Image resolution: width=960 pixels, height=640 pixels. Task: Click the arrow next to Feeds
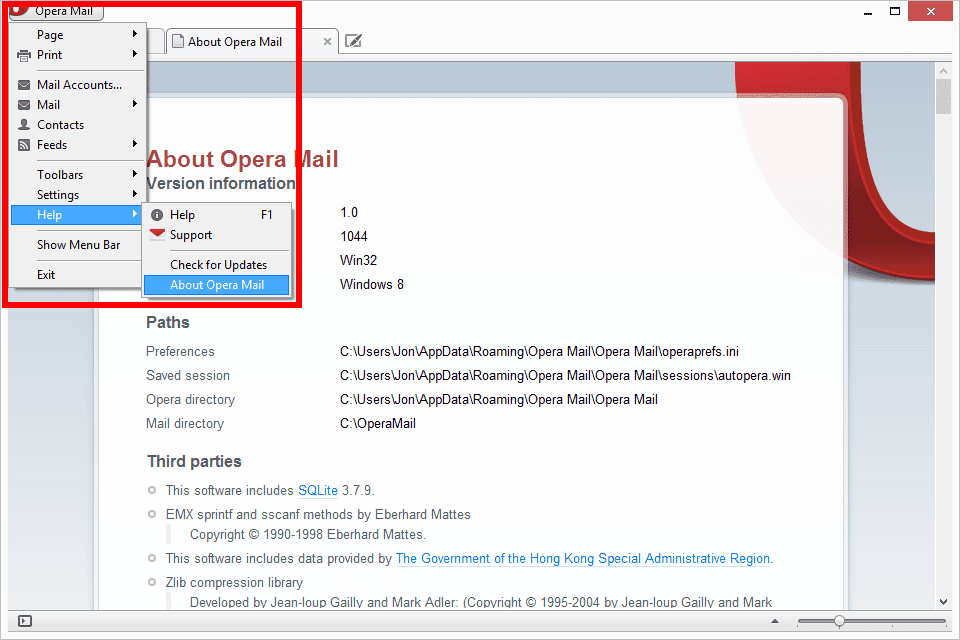[135, 144]
